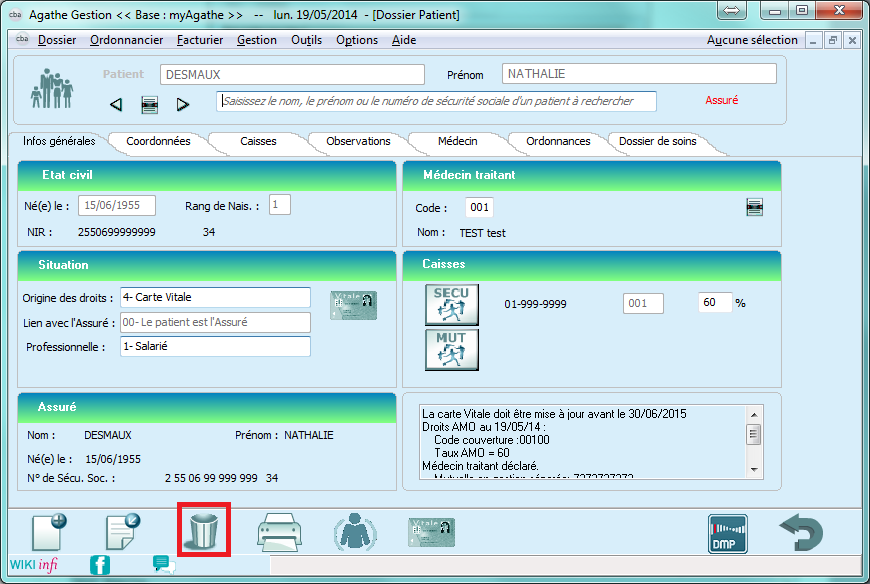Image resolution: width=870 pixels, height=584 pixels.
Task: Click the Rang de Nais. field
Action: [280, 205]
